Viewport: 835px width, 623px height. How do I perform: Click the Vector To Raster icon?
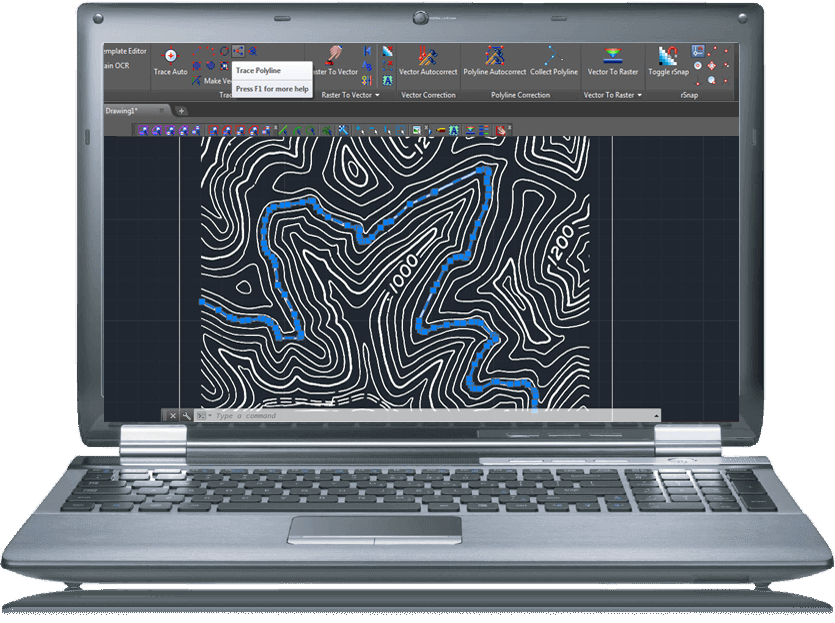[x=612, y=60]
